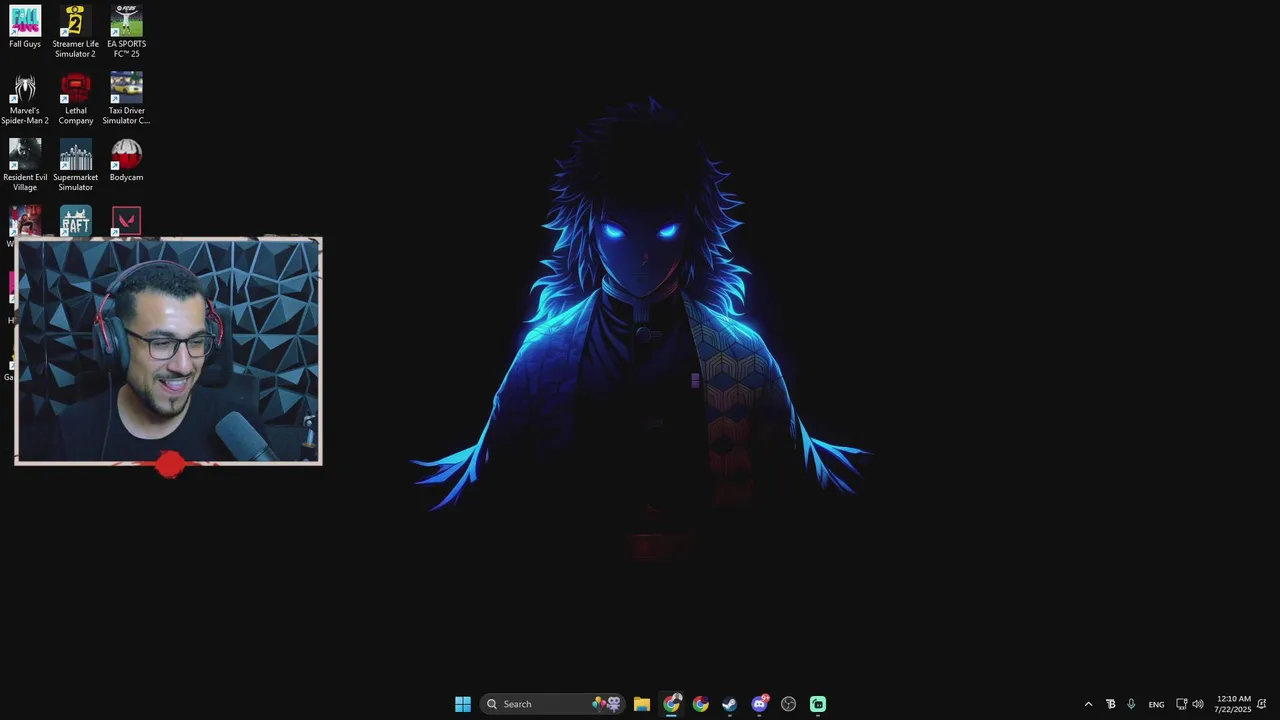The height and width of the screenshot is (720, 1280).
Task: Open the volume speaker tray icon
Action: [1198, 704]
